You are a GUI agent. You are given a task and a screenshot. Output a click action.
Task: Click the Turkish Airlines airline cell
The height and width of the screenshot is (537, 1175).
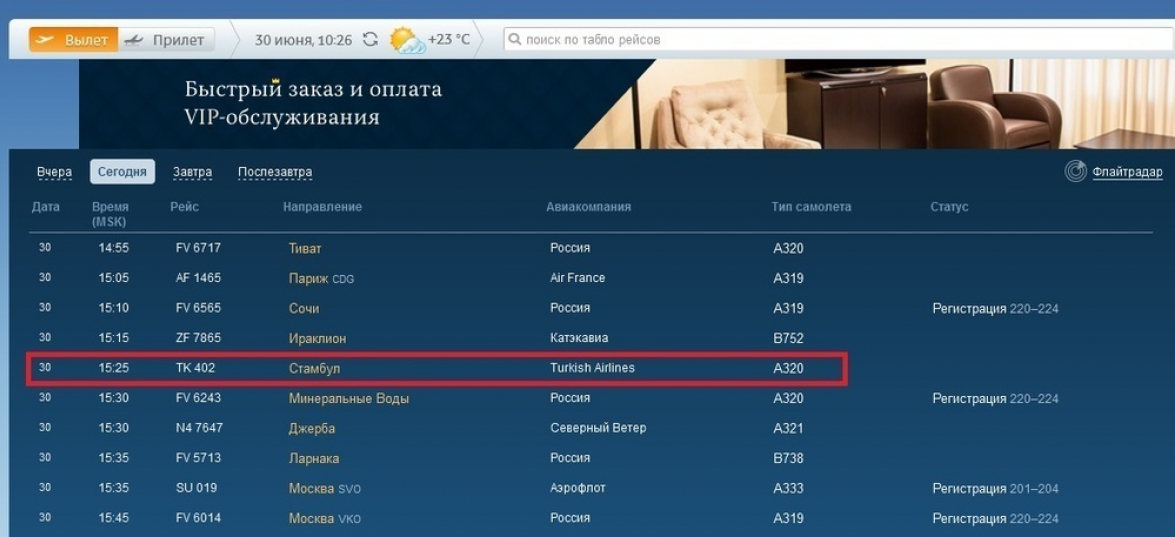tap(593, 368)
